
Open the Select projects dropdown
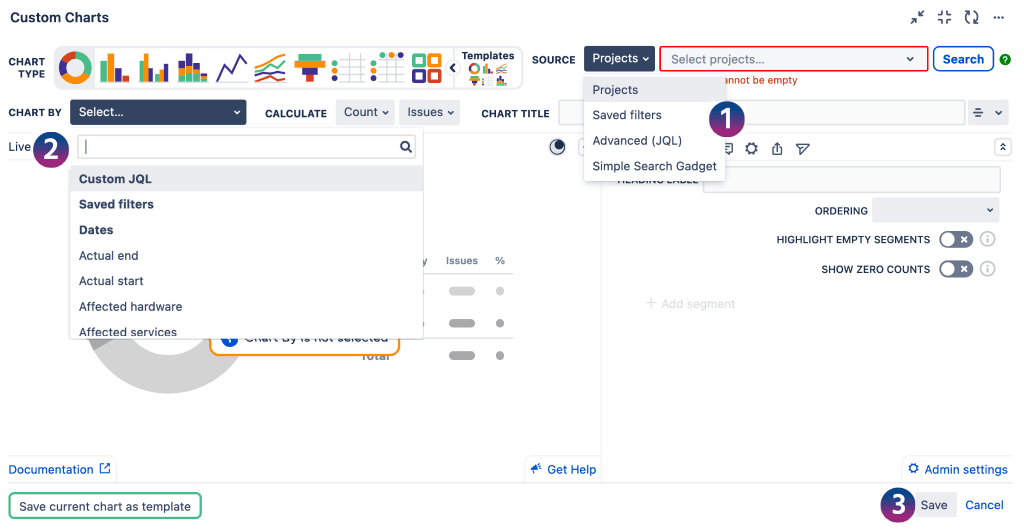click(x=793, y=59)
